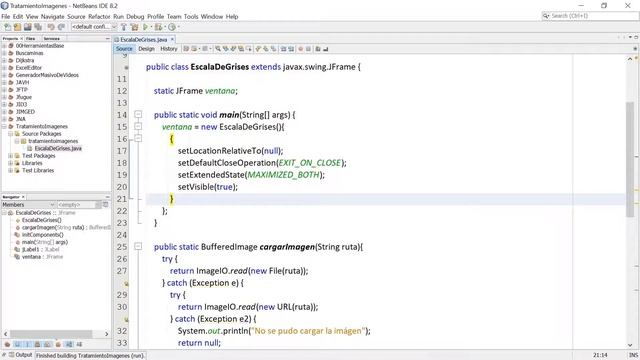Collapse the Source Packages node
The image size is (640, 360).
pos(11,134)
